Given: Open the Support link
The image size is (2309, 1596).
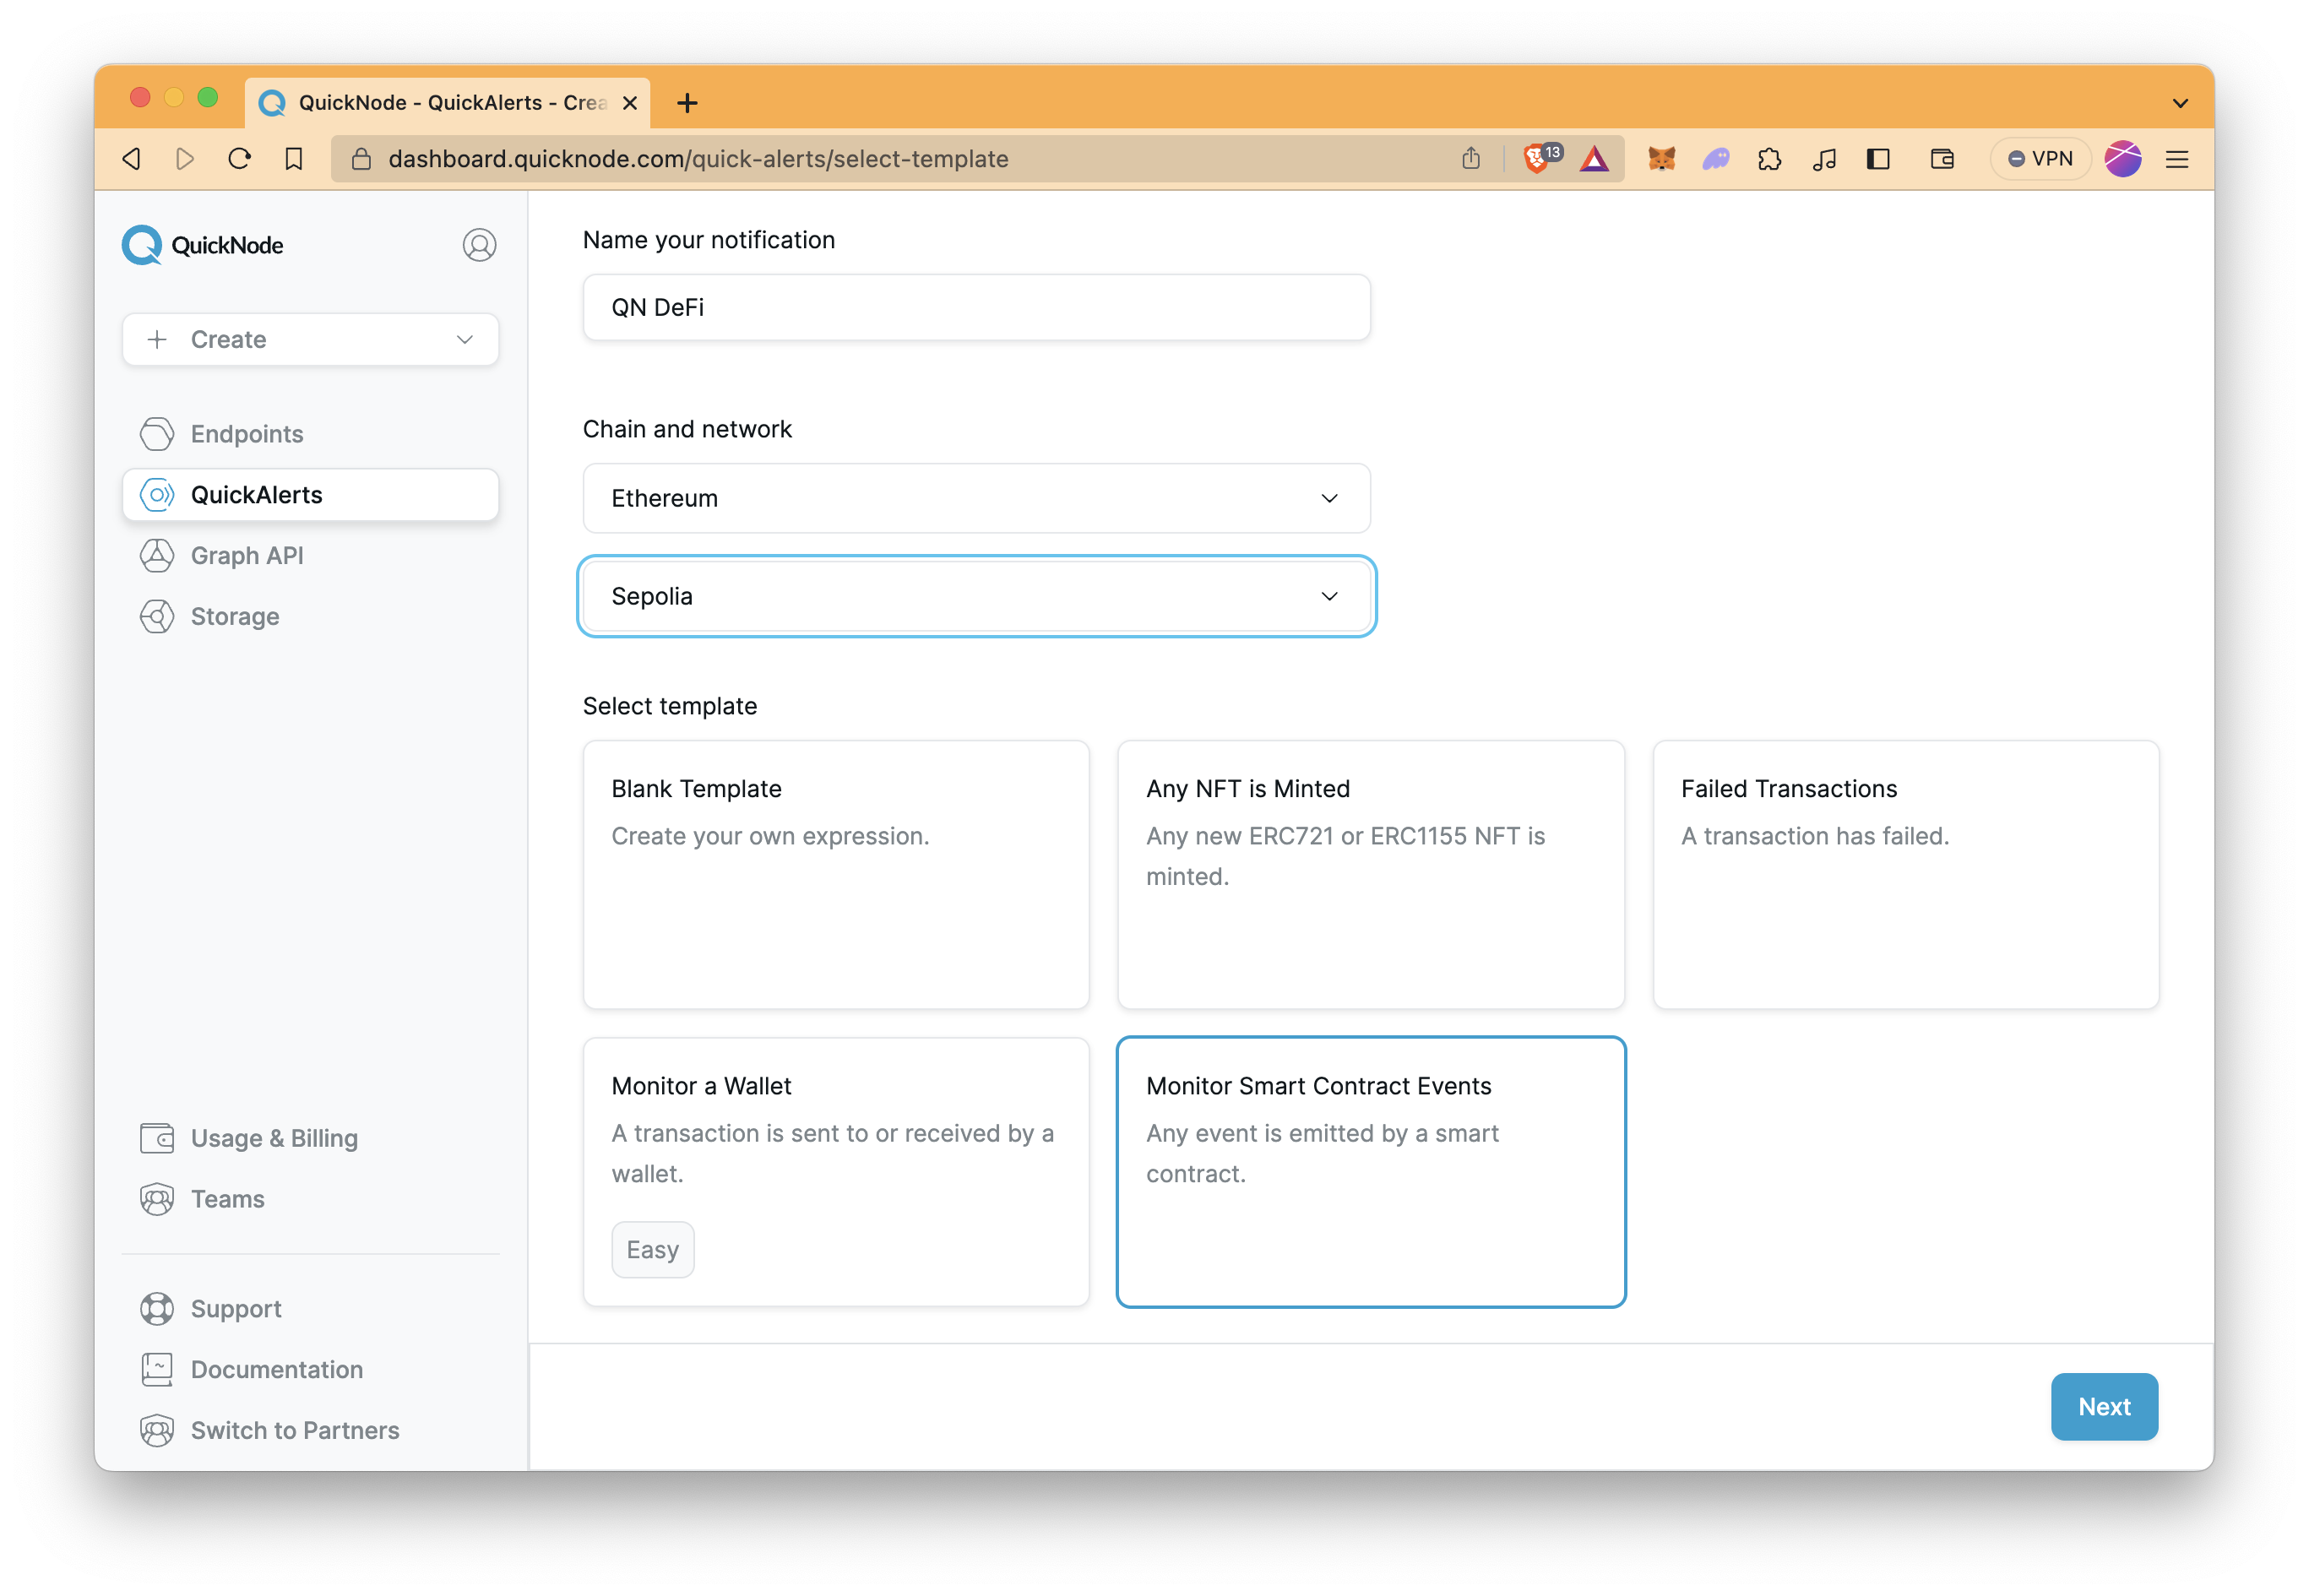Looking at the screenshot, I should (310, 1309).
